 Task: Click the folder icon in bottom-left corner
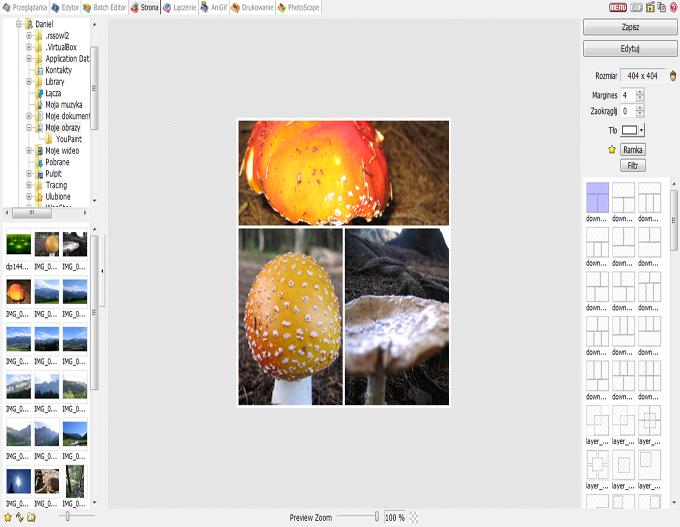click(x=31, y=517)
